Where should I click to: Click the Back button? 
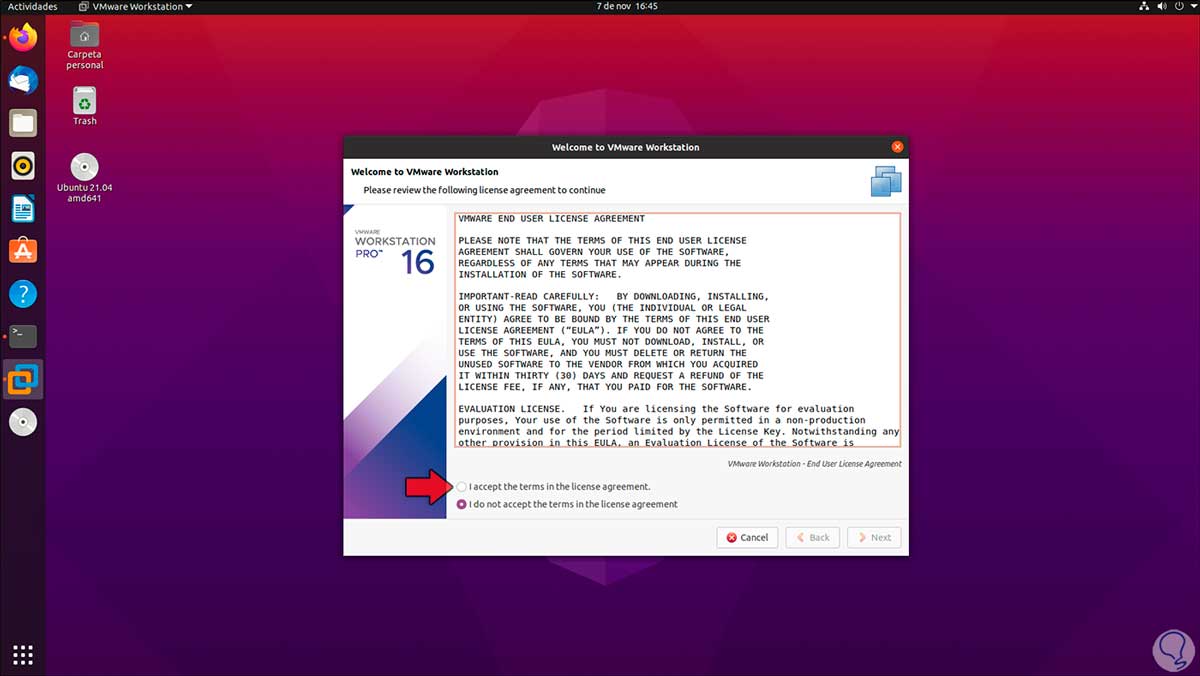[812, 537]
